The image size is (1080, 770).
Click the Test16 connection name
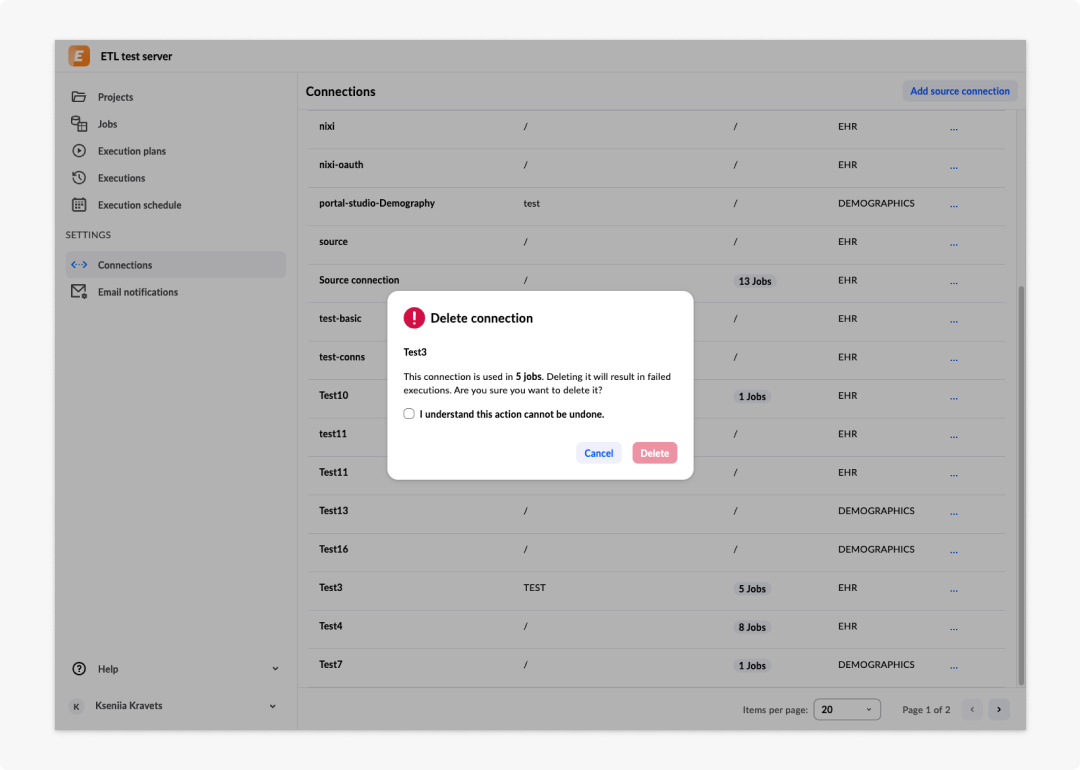coord(333,550)
